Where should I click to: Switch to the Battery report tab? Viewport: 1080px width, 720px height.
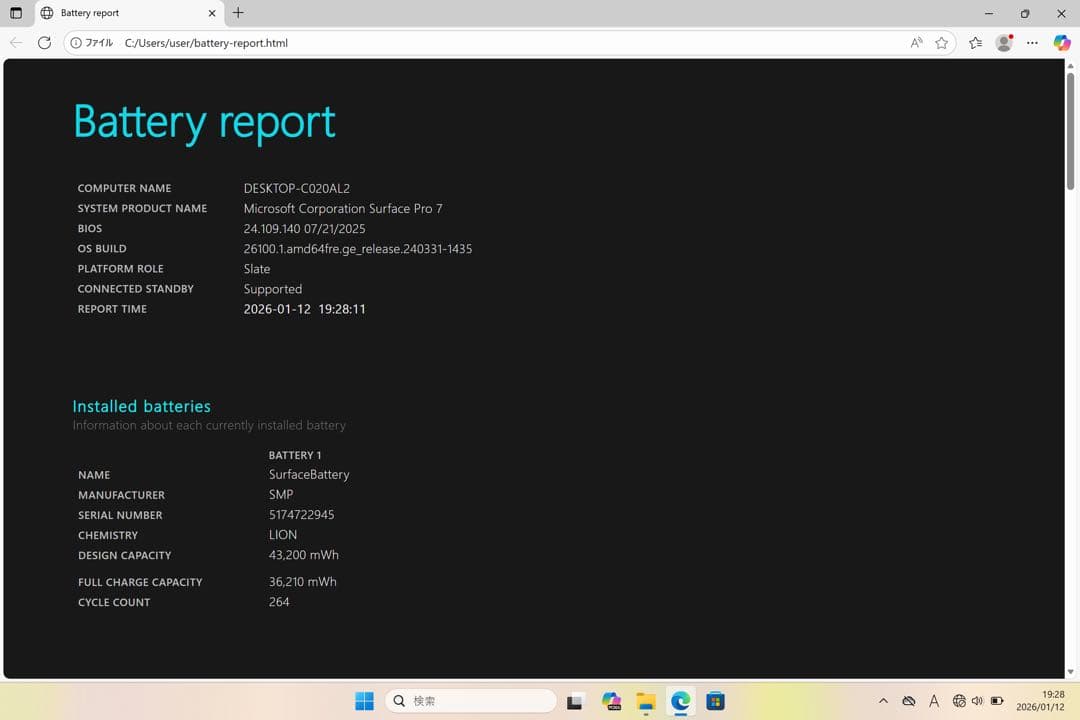[120, 13]
